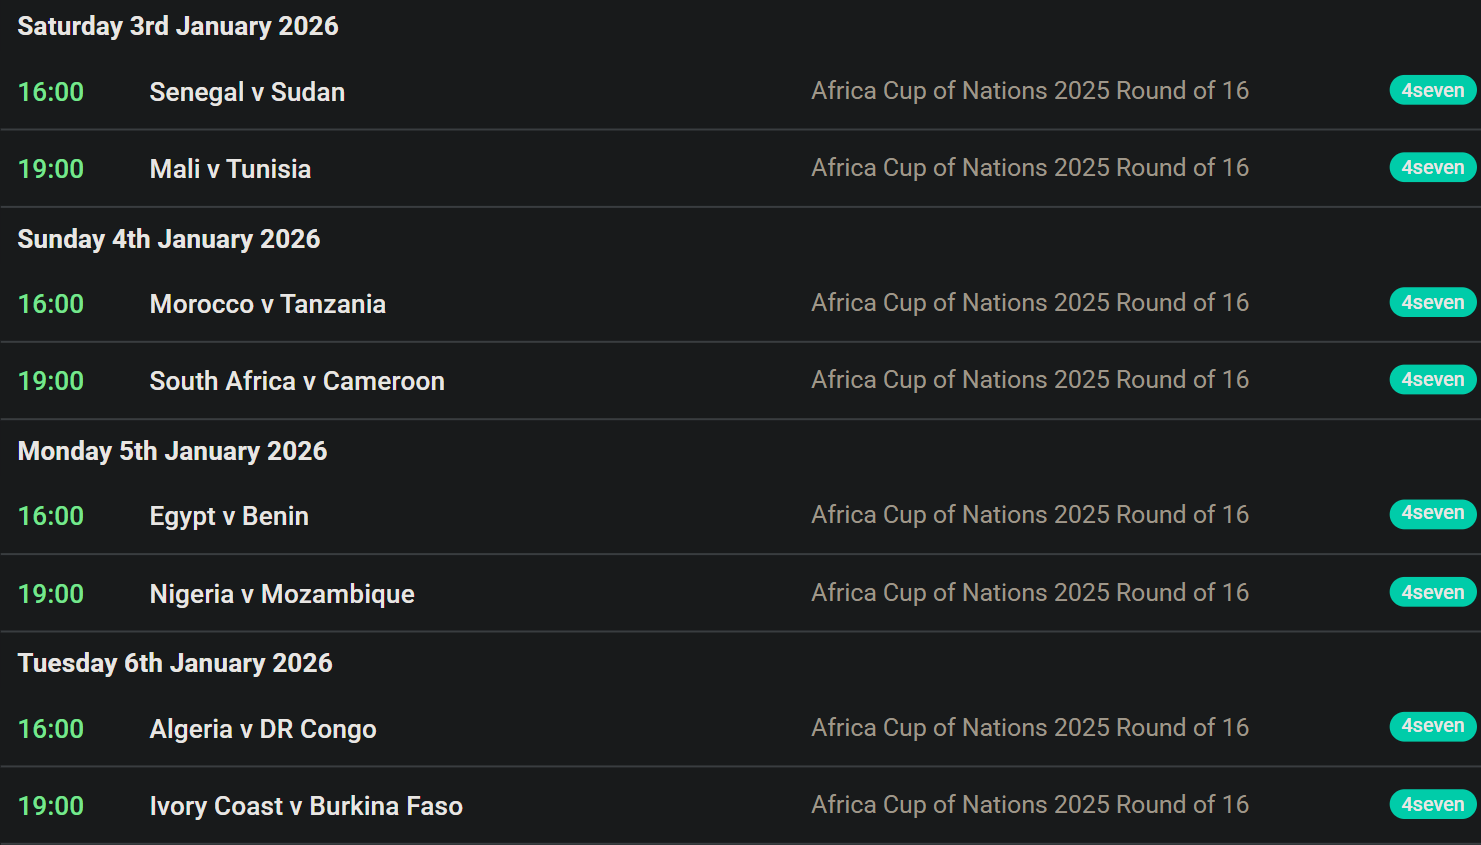Open the Egypt v Benin fixture
Viewport: 1481px width, 845px height.
pos(229,516)
